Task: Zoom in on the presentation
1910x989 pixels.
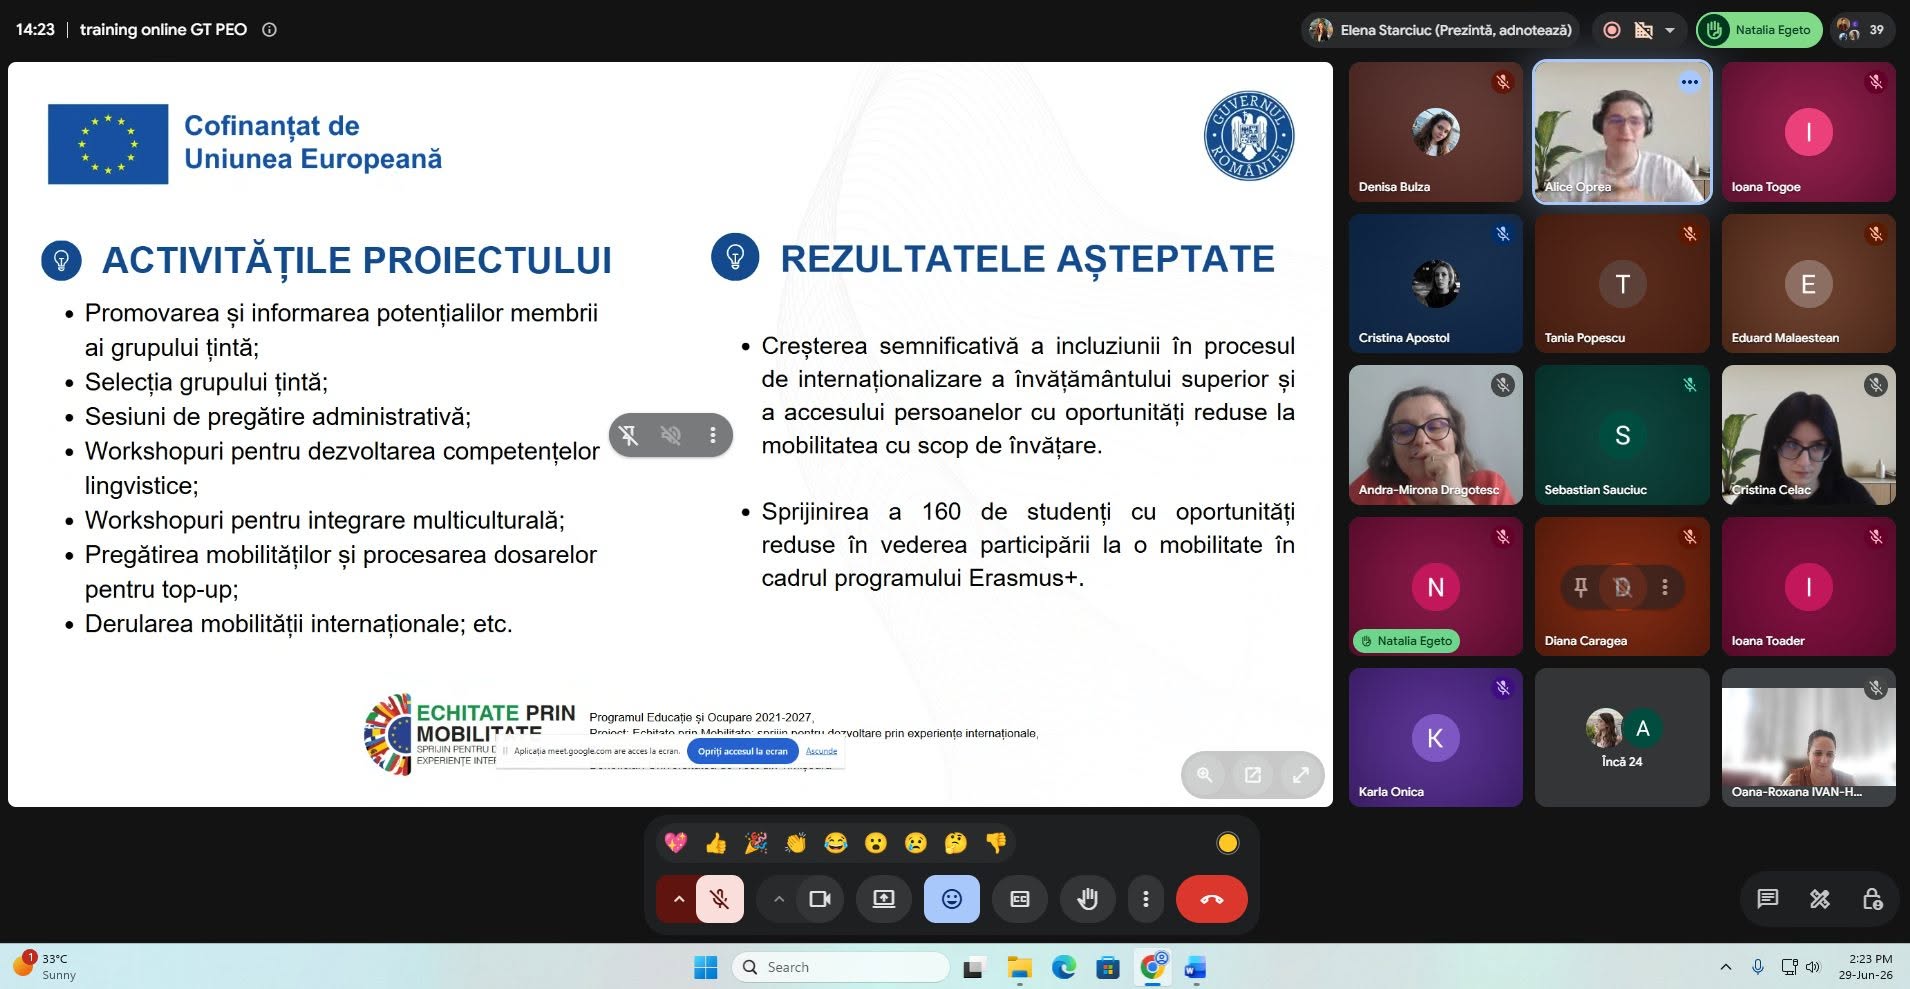Action: pyautogui.click(x=1205, y=775)
